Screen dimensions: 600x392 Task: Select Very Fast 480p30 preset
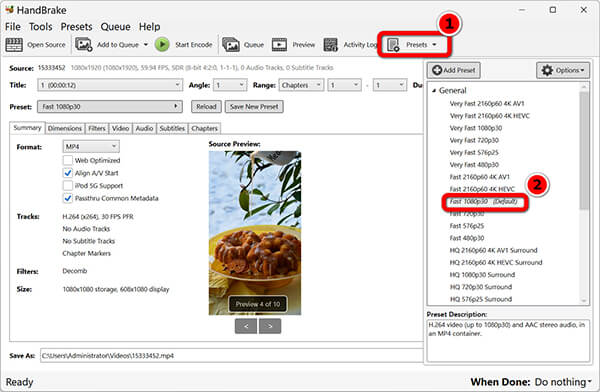pyautogui.click(x=474, y=165)
